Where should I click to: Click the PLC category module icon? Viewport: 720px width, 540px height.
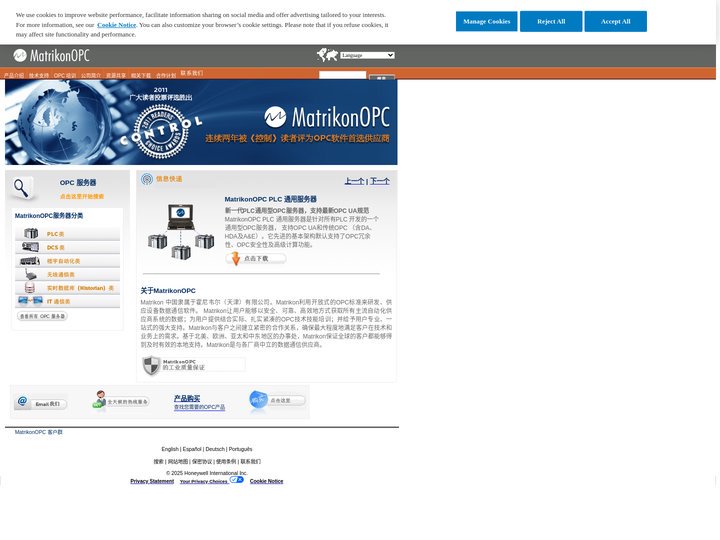coord(31,234)
